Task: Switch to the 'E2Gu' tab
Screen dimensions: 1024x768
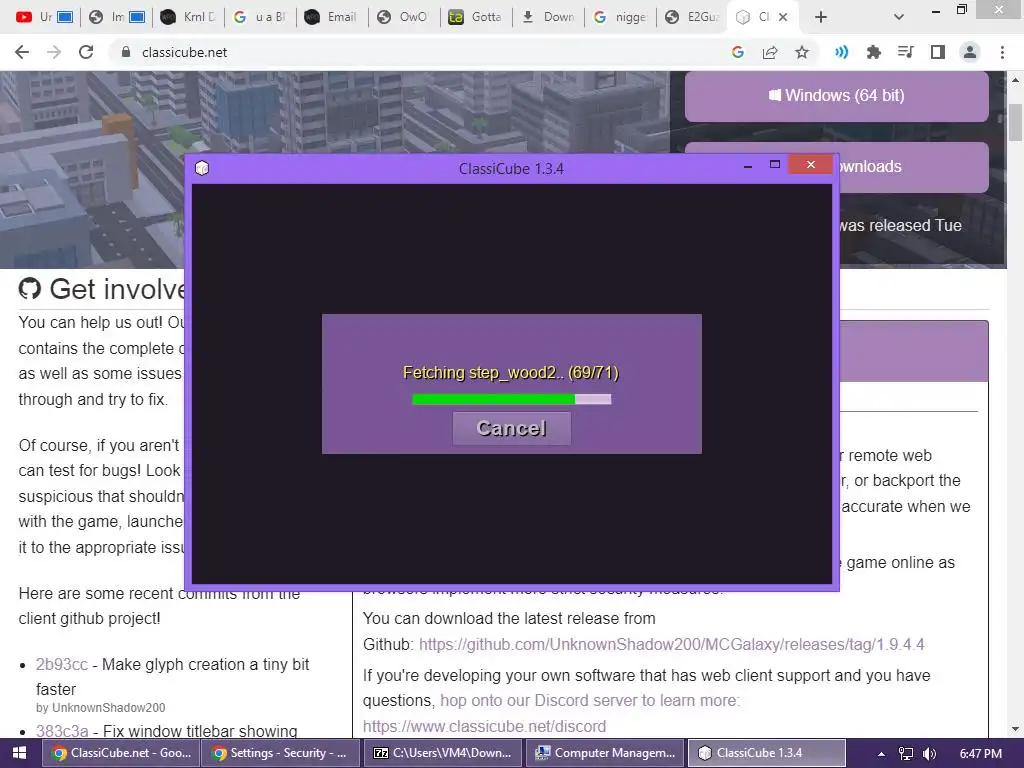Action: (x=691, y=17)
